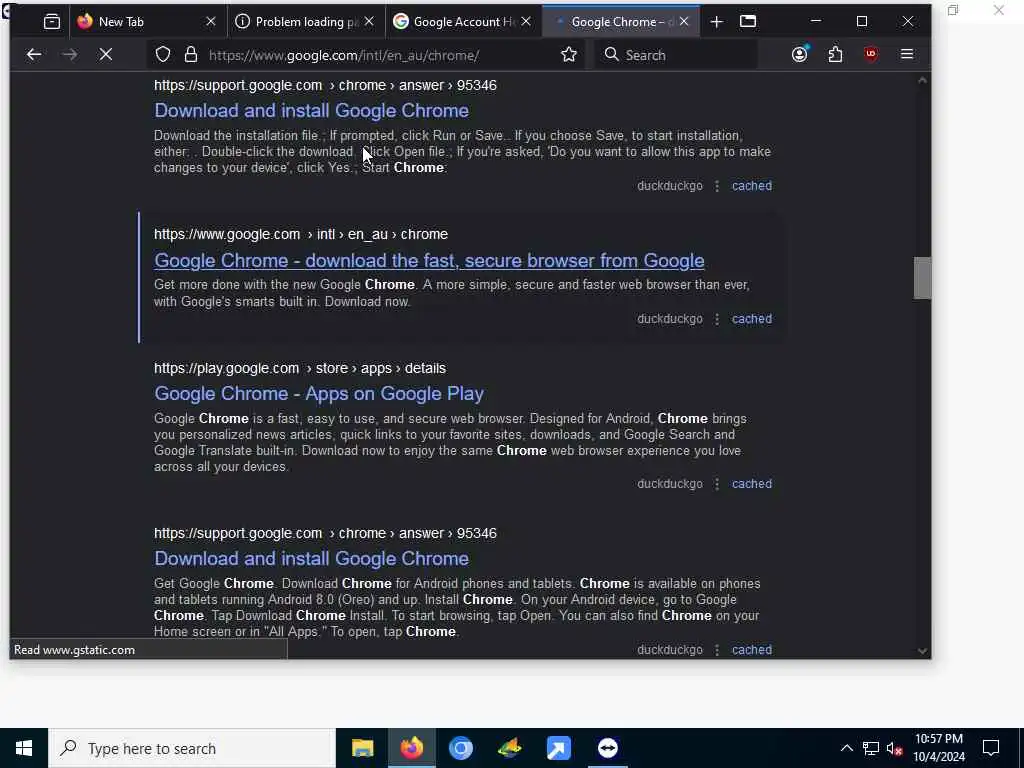Open the clock showing 10:57 PM
The width and height of the screenshot is (1024, 768).
click(x=938, y=748)
